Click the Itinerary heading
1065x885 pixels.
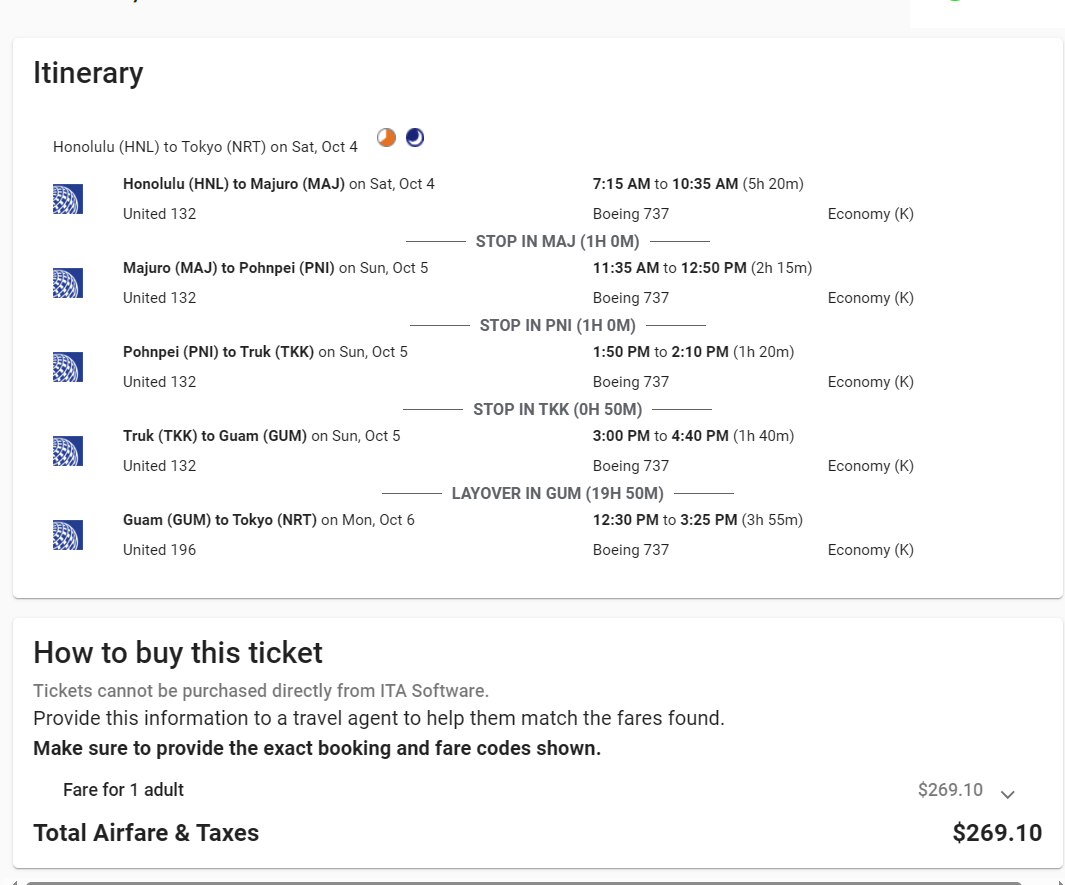pos(88,73)
